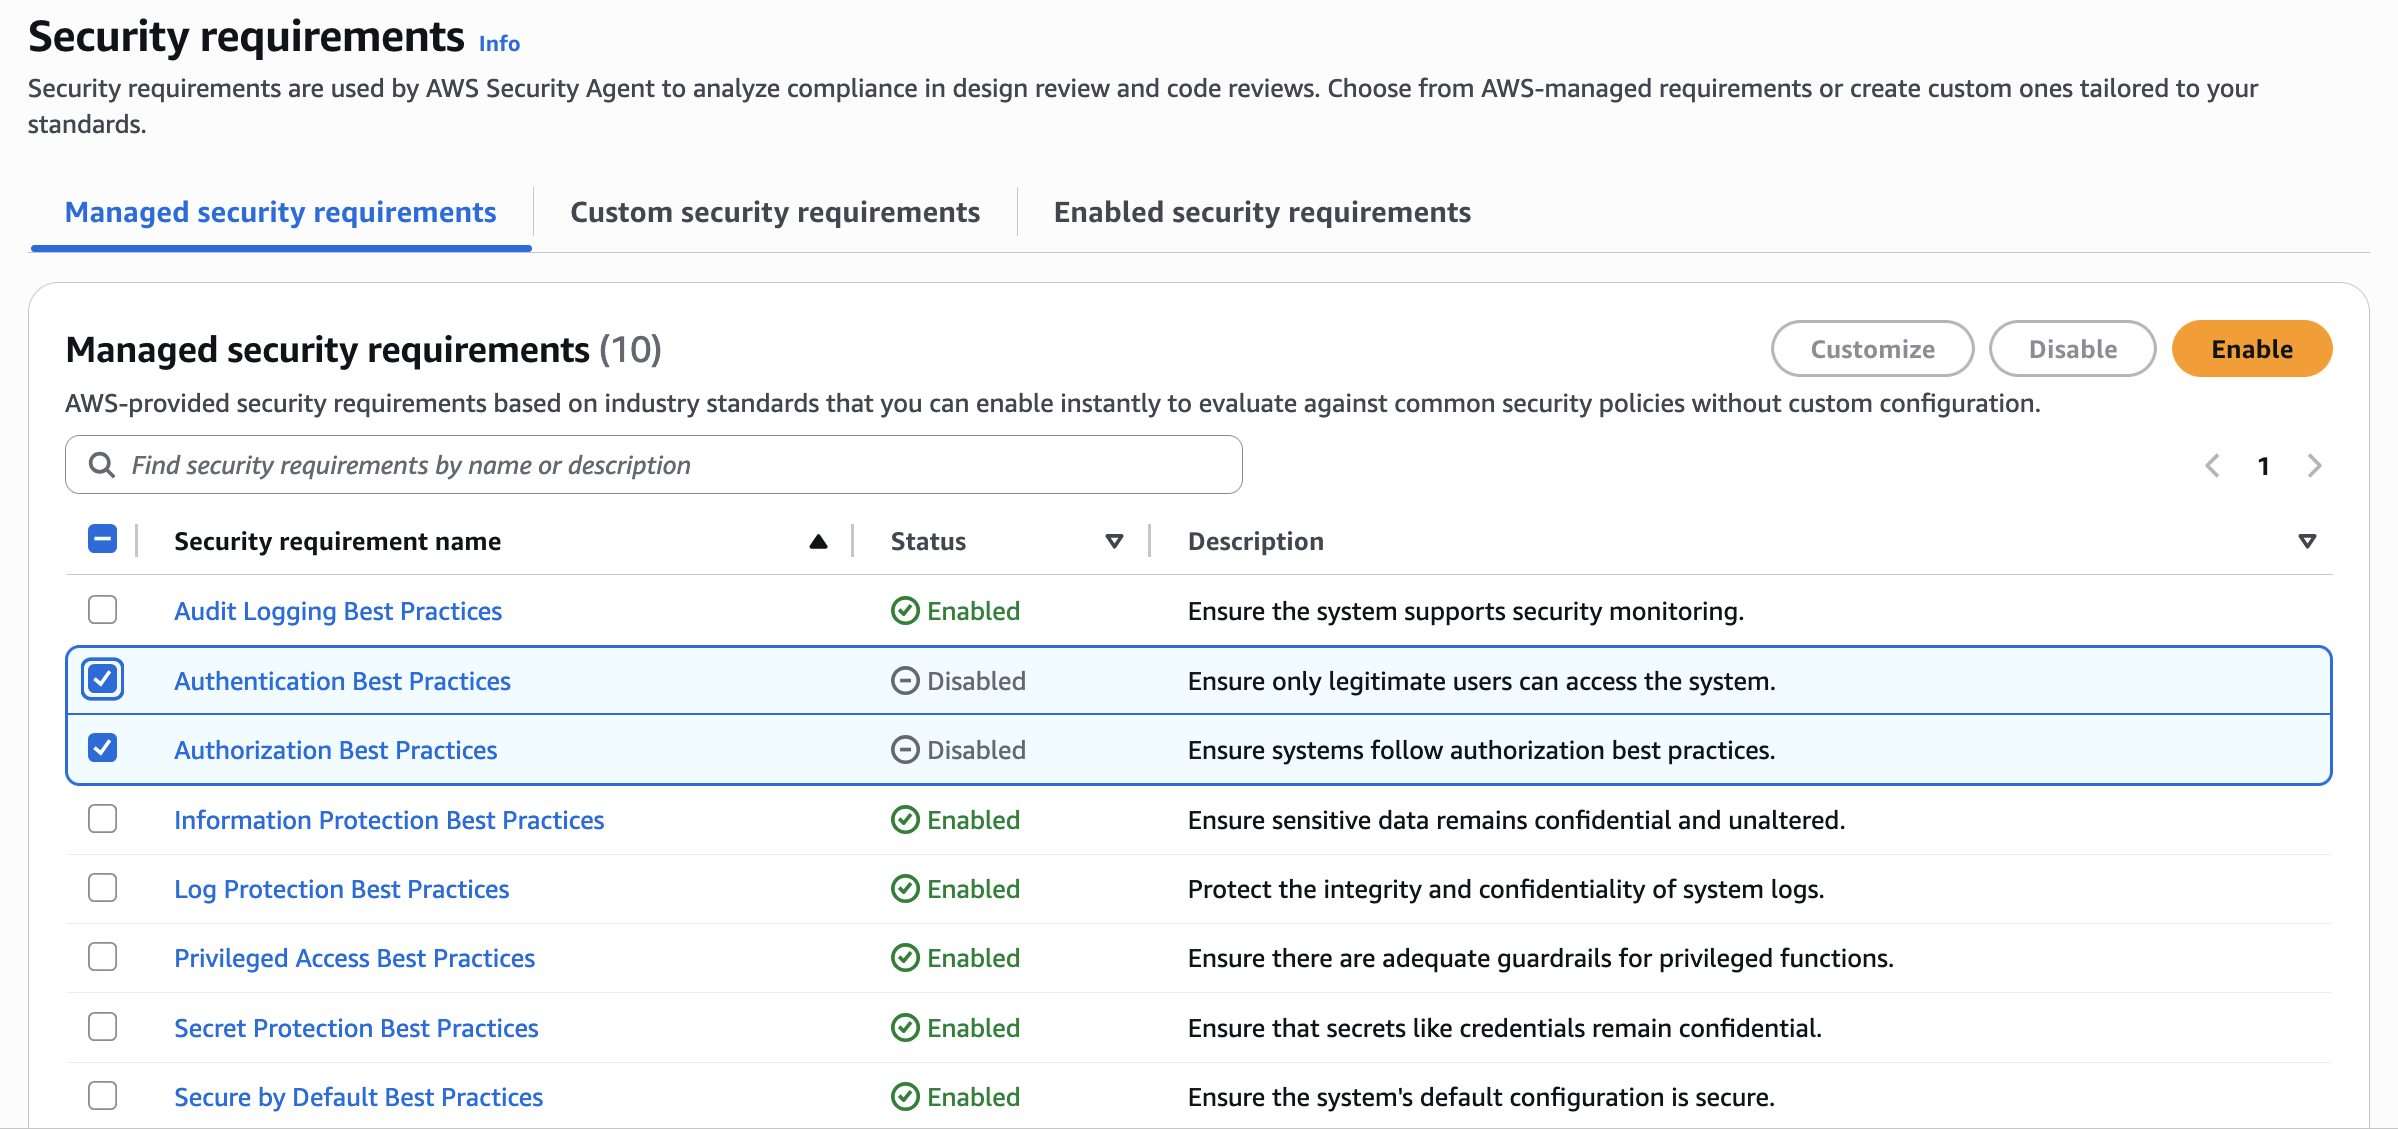Click Enabled status icon for Audit Logging

905,611
